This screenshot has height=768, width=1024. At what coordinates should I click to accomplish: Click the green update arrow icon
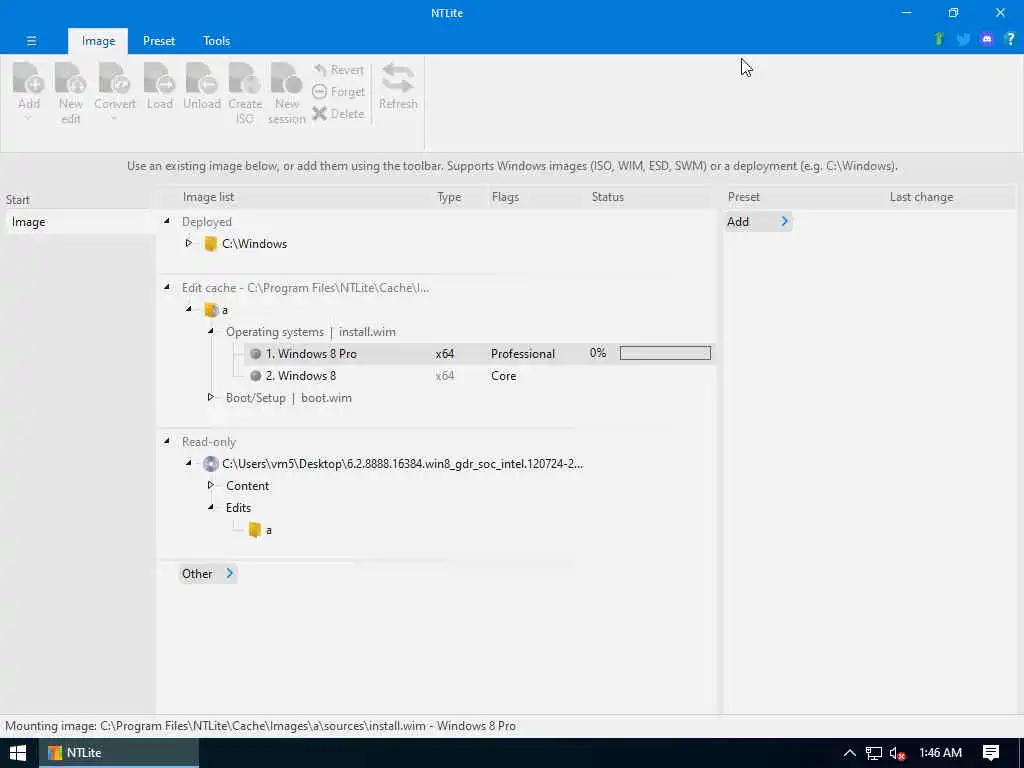[x=938, y=39]
